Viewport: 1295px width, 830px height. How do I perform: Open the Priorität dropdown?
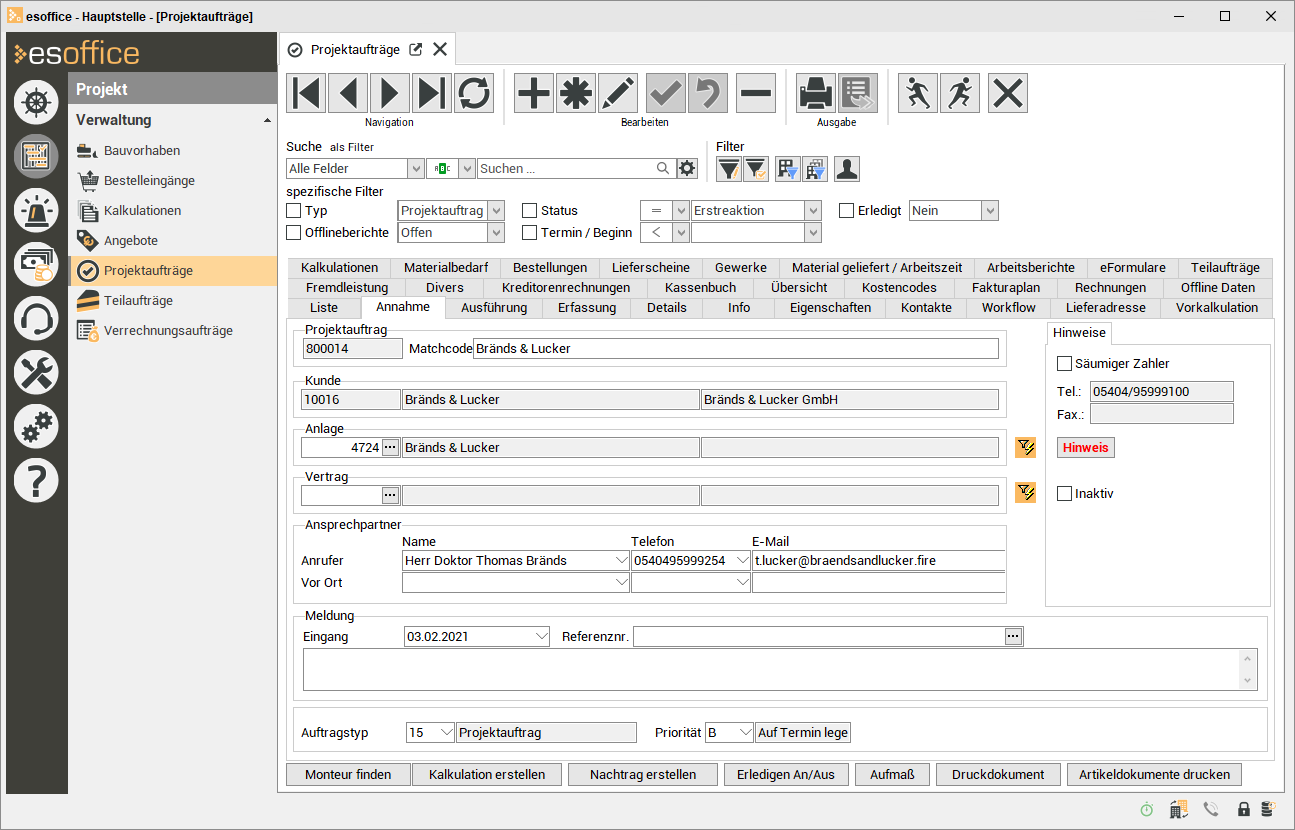coord(744,733)
